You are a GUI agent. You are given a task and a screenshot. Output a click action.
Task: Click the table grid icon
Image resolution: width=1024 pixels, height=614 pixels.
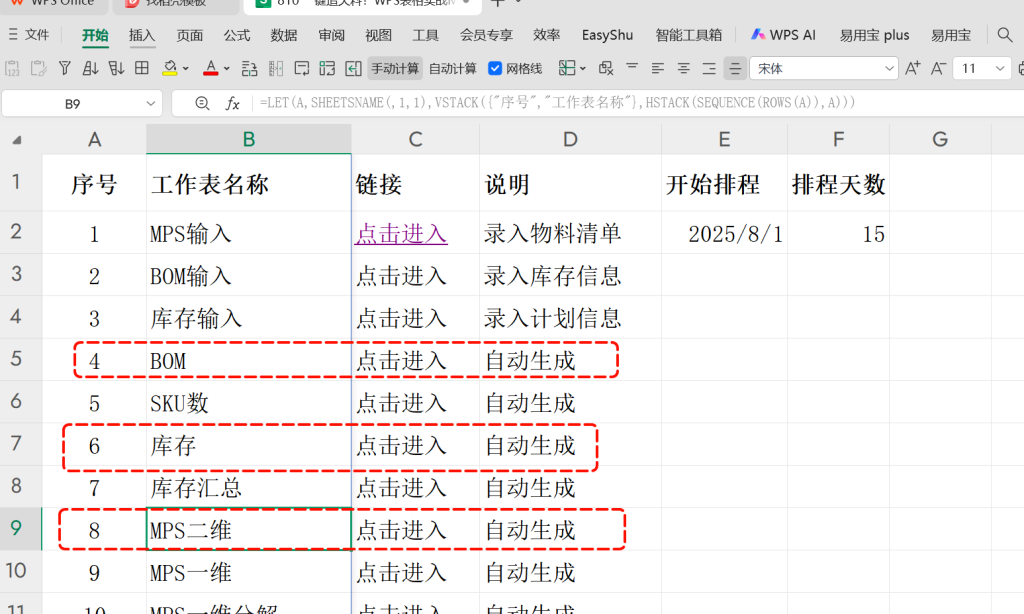tap(142, 68)
